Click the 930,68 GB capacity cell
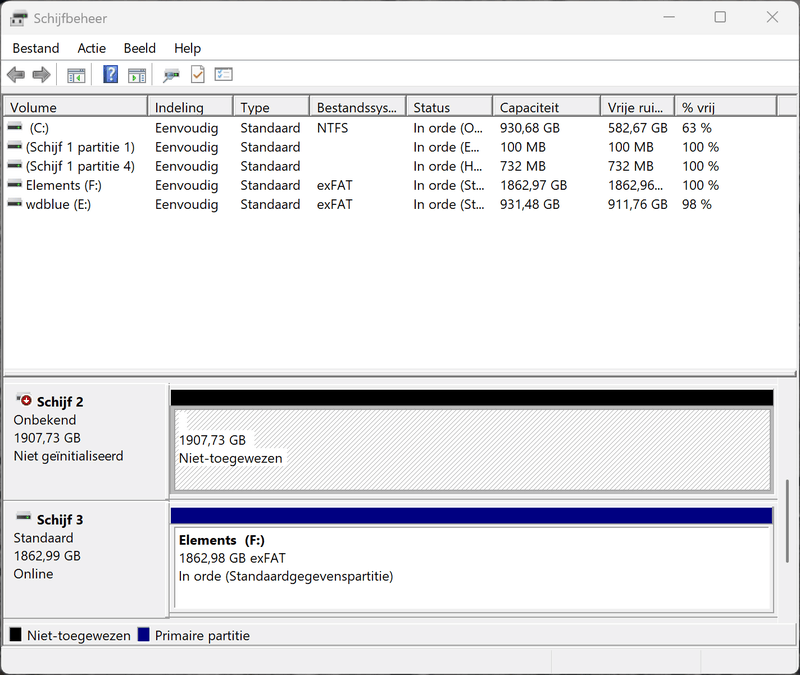Screen dimensions: 800x675 530,128
